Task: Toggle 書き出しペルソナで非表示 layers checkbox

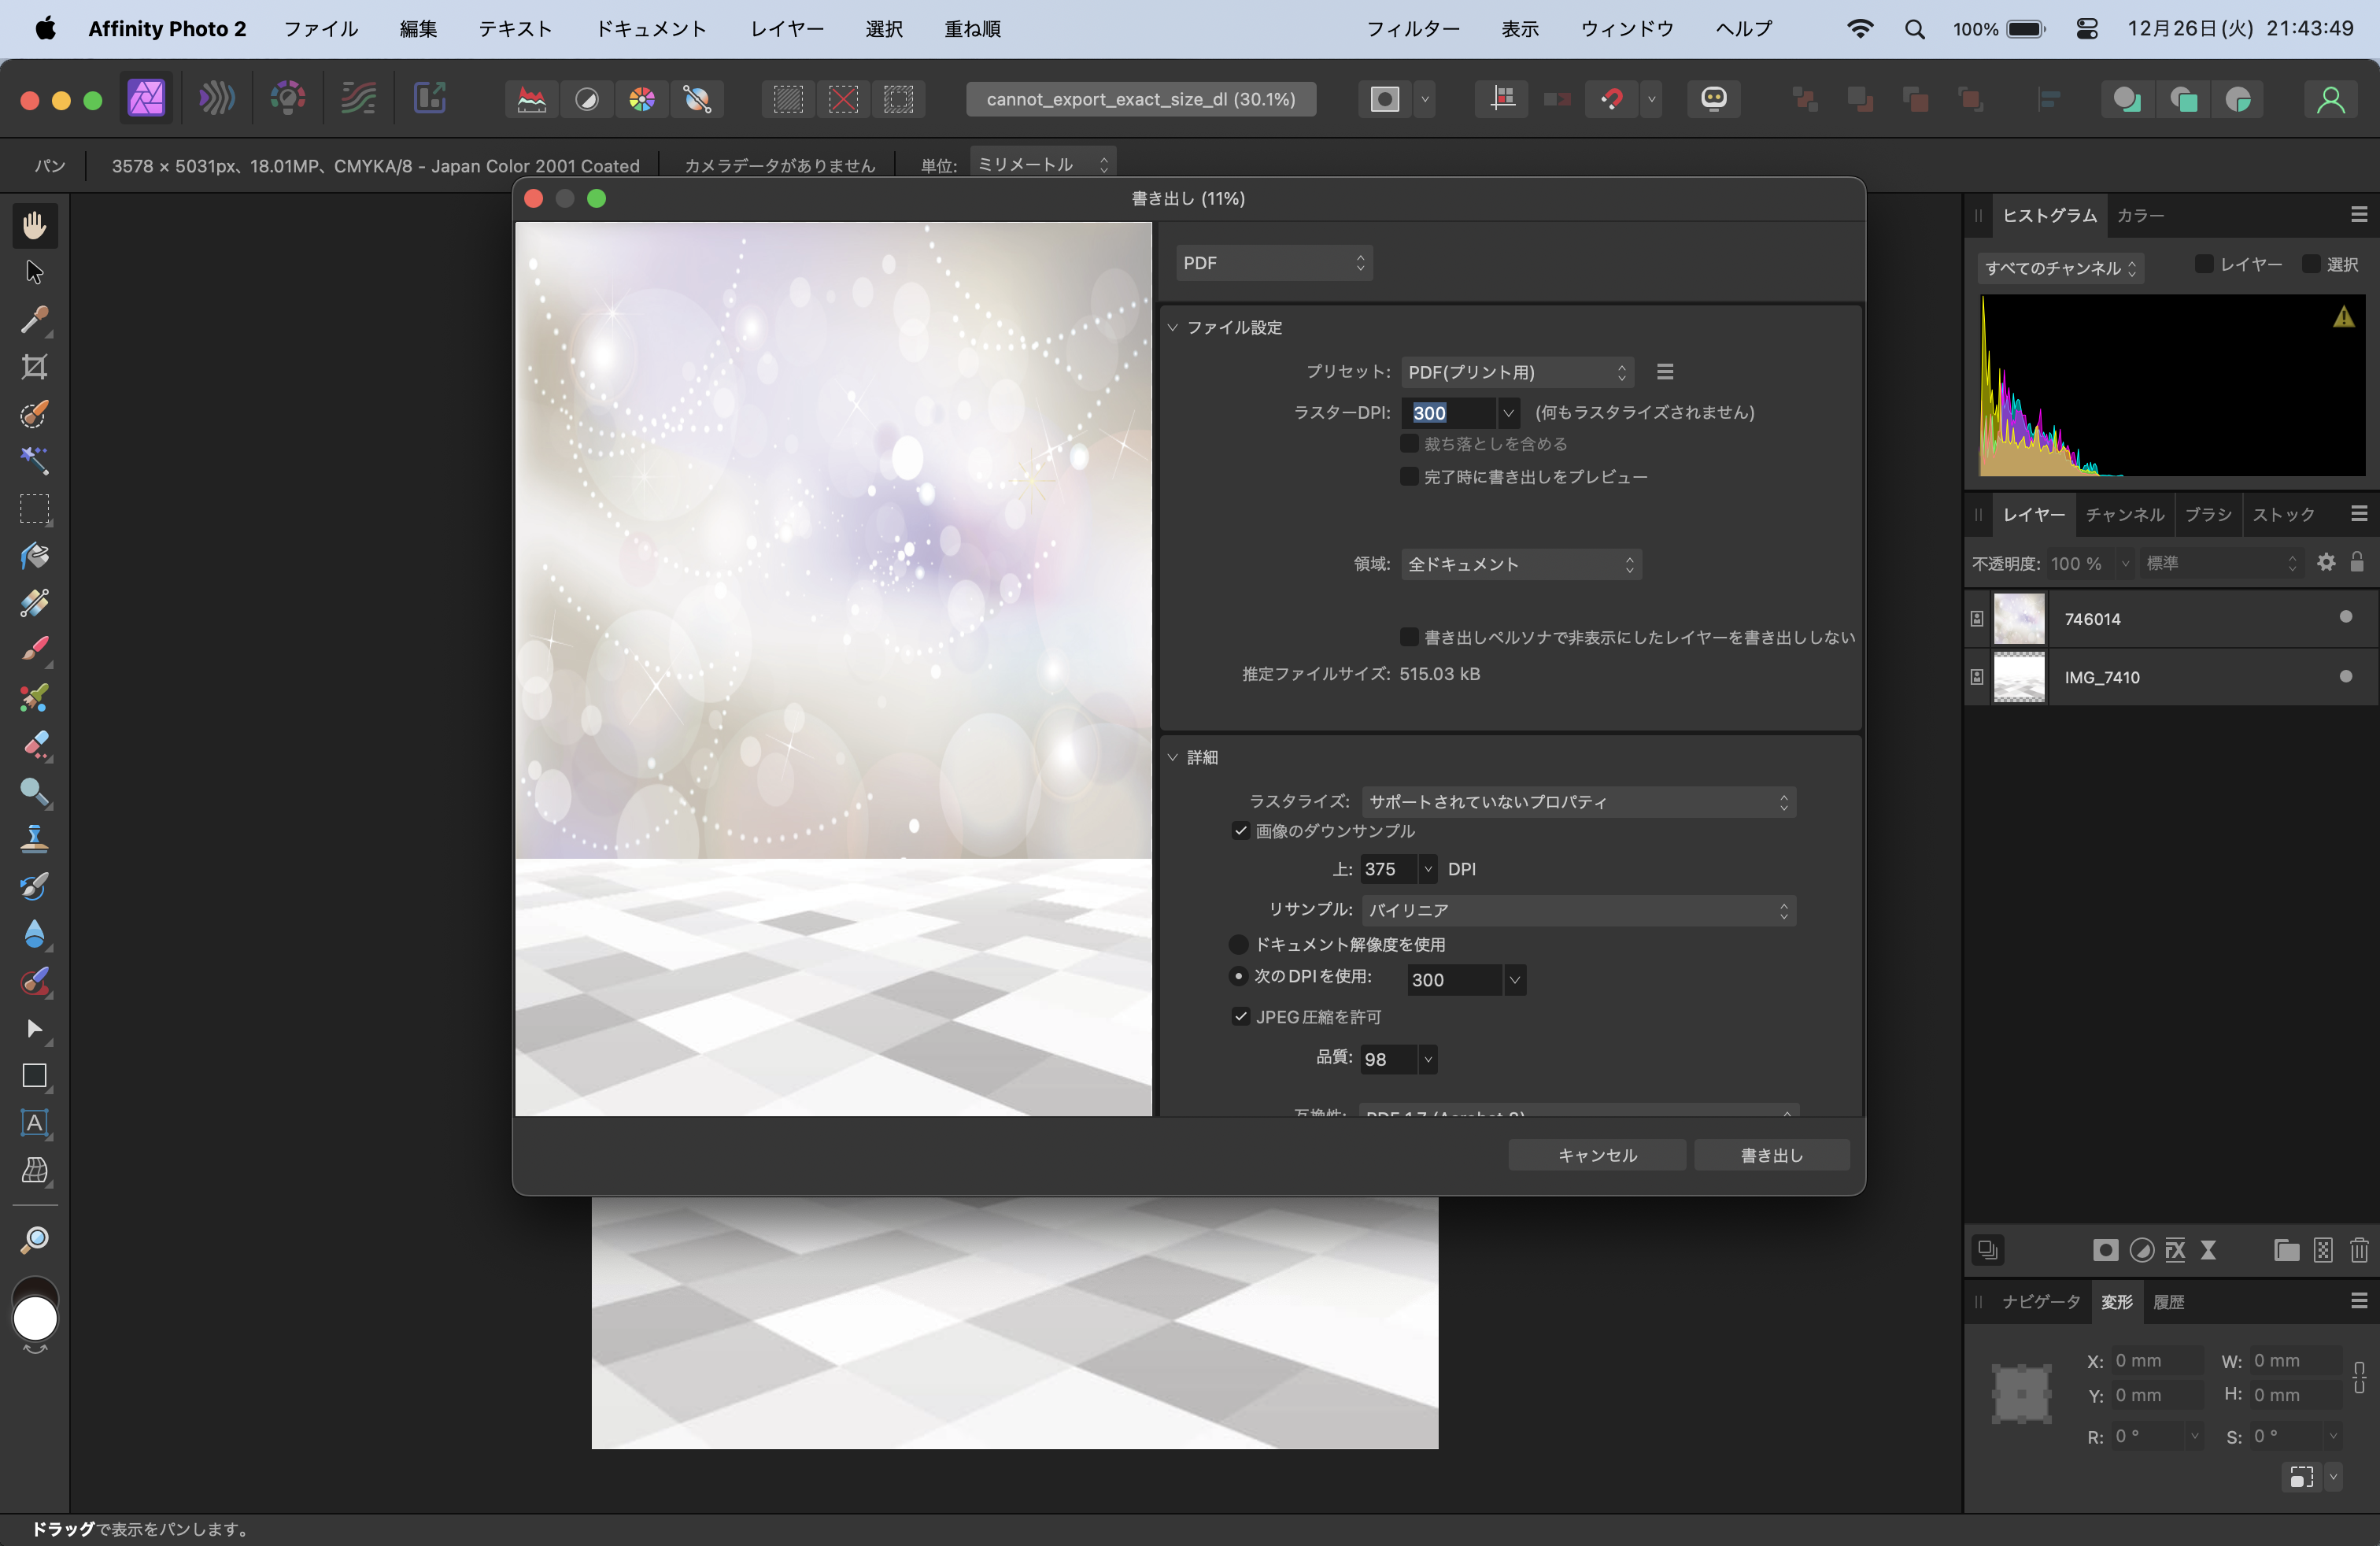Action: [1409, 636]
